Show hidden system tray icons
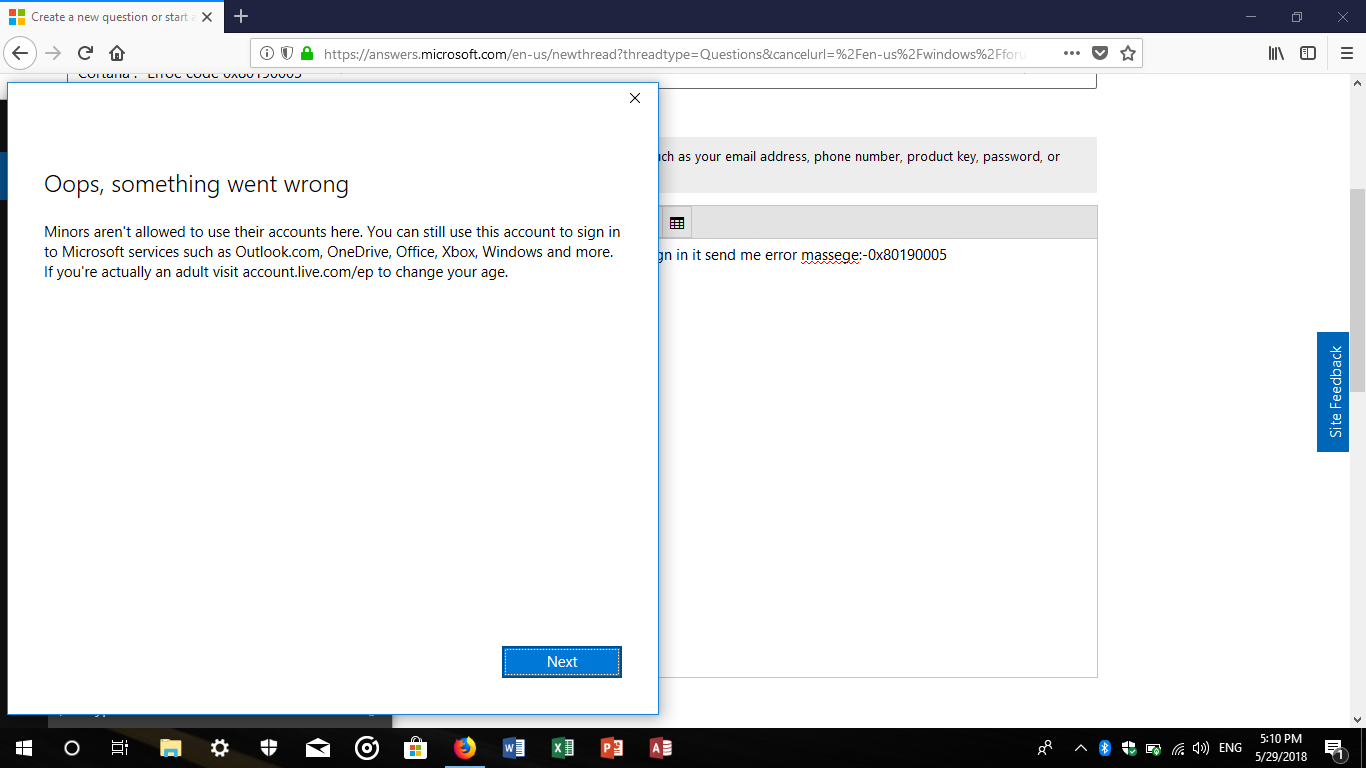Viewport: 1366px width, 768px height. [1081, 748]
